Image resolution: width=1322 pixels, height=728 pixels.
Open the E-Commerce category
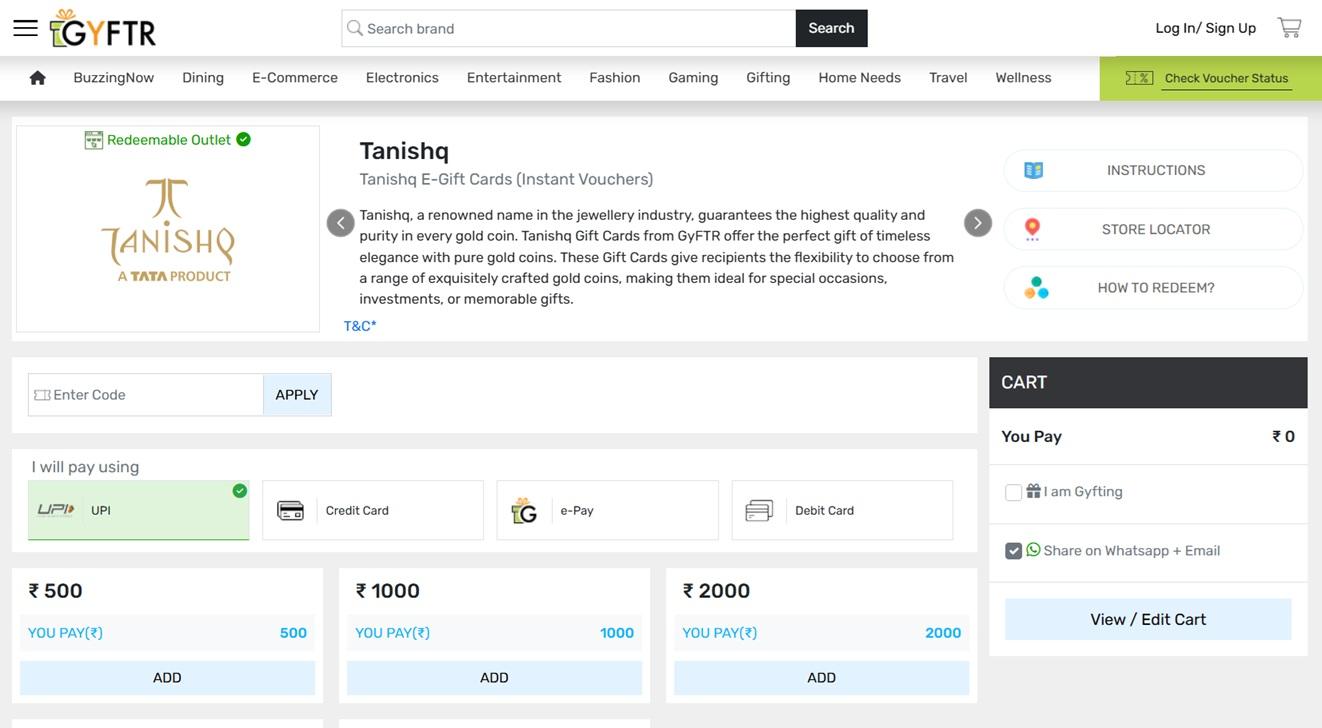tap(295, 78)
